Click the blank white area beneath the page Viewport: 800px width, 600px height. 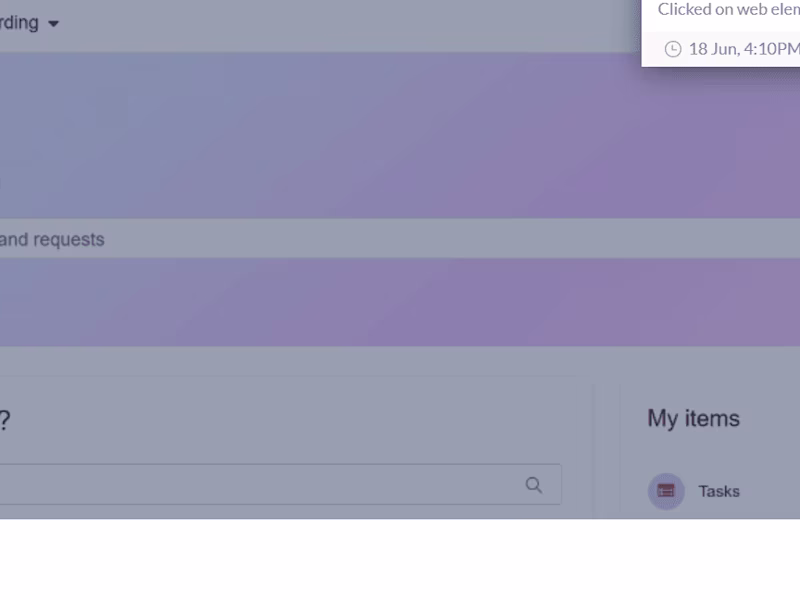[400, 559]
